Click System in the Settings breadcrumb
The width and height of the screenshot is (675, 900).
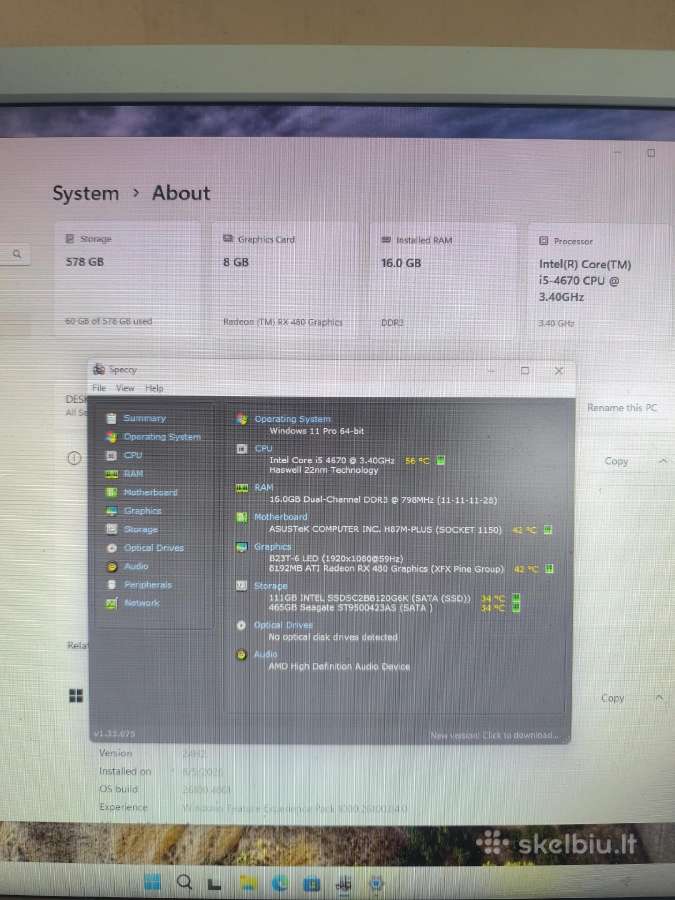86,193
